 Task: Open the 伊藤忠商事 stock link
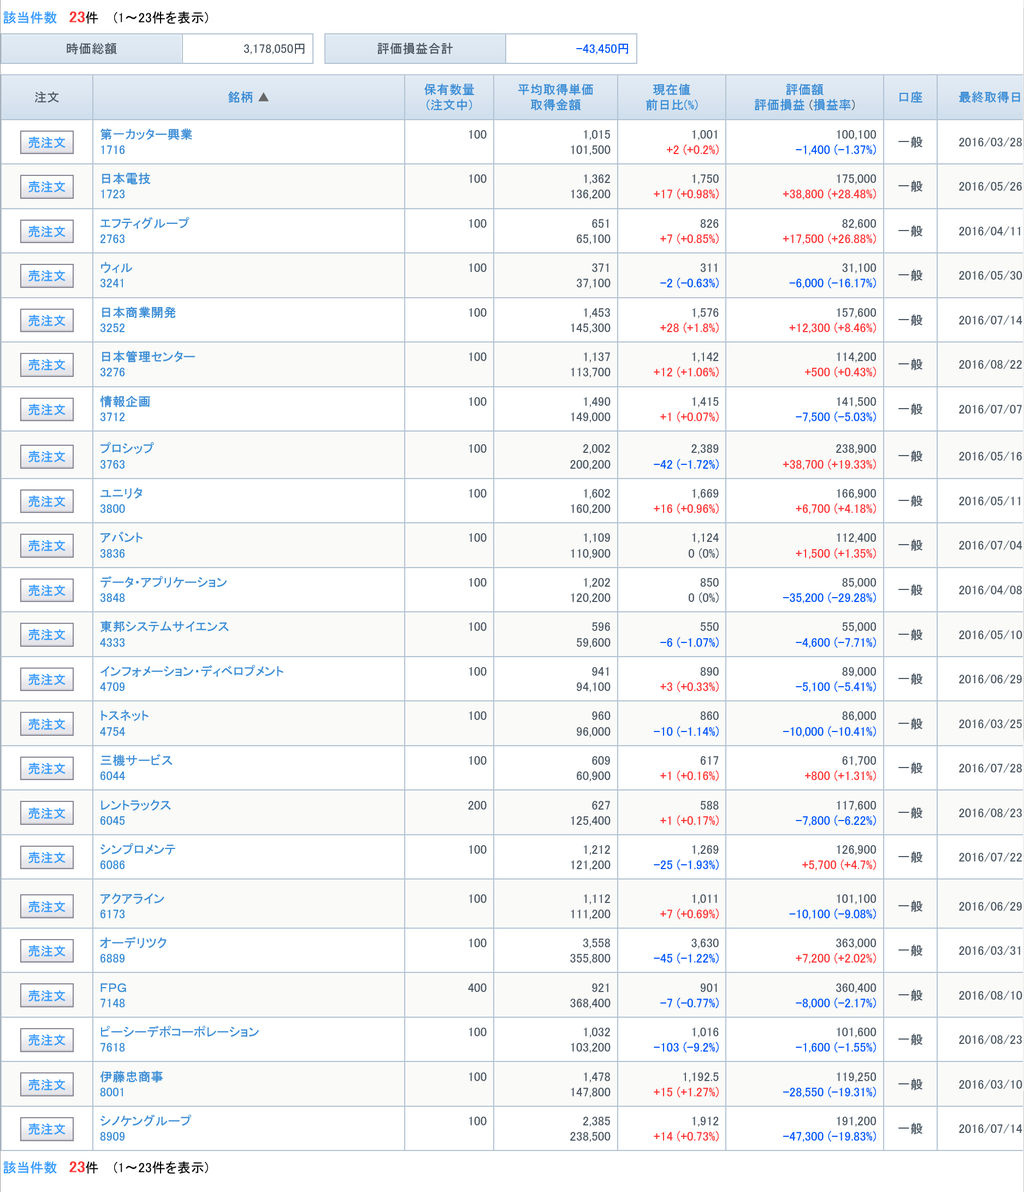132,1076
